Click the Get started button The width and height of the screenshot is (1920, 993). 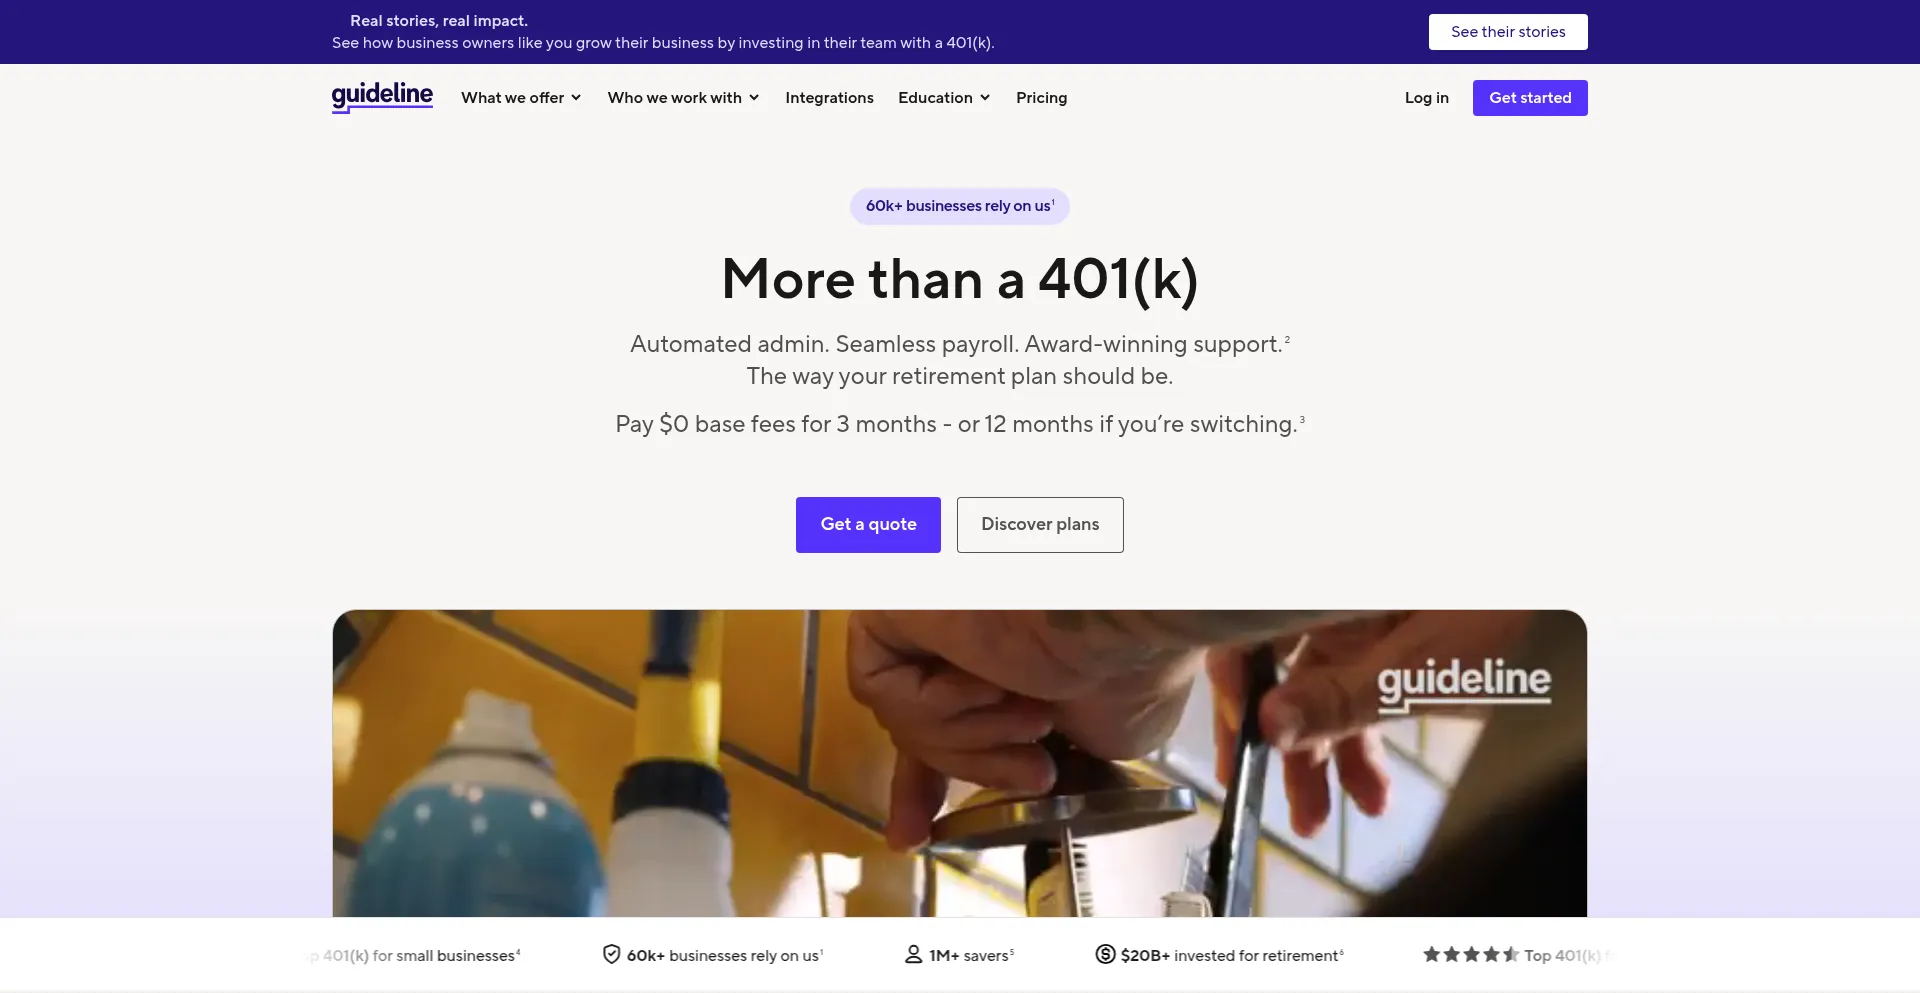[1530, 98]
